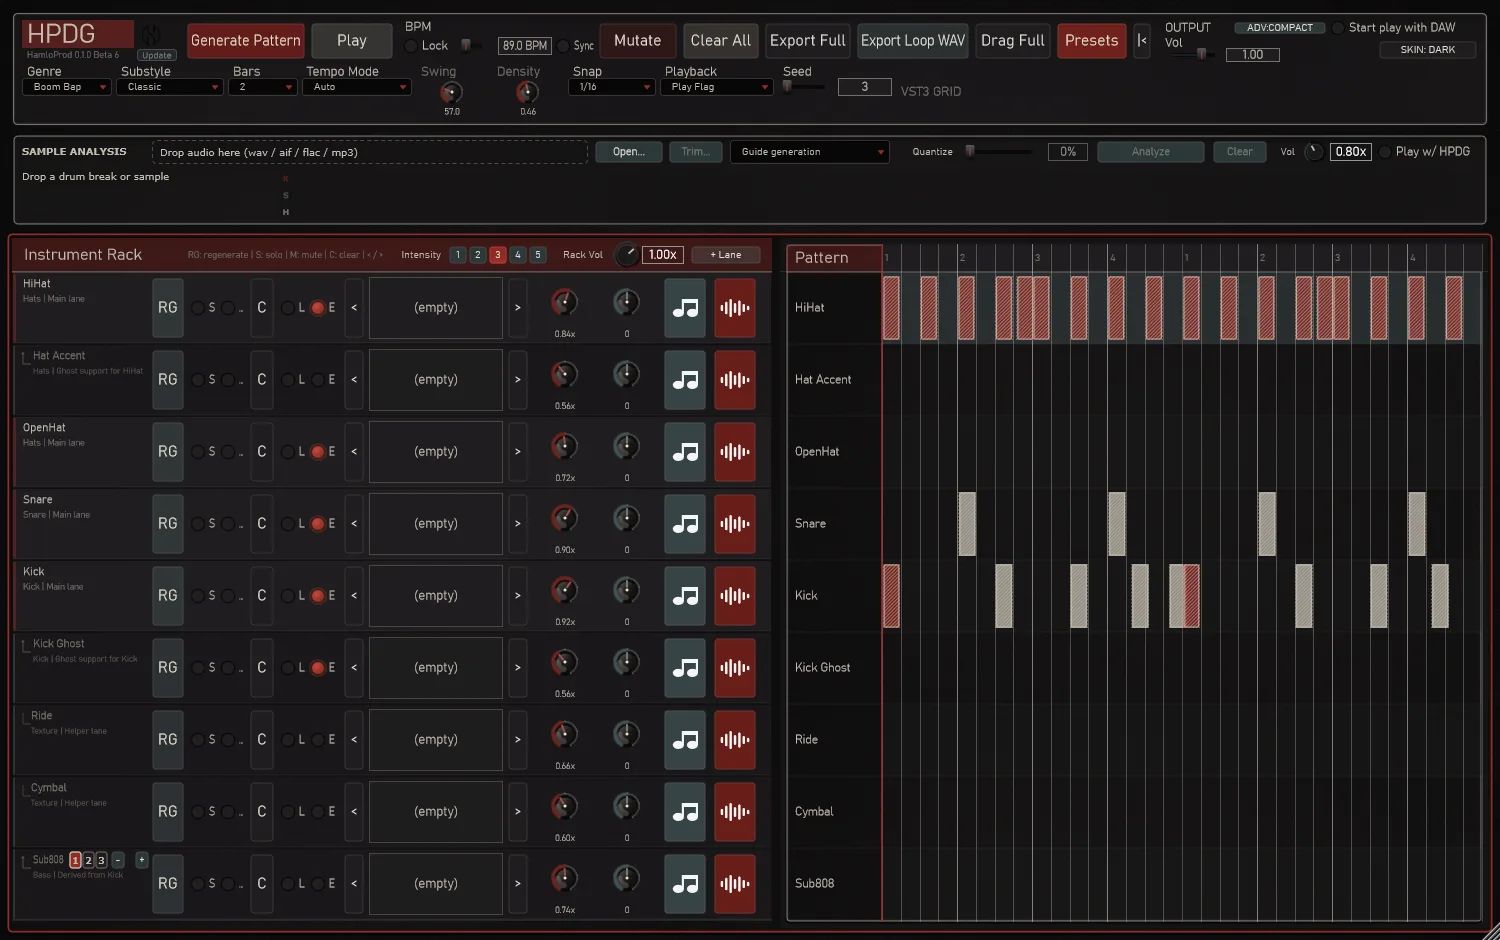Select Intensity level 5
1500x940 pixels.
click(538, 255)
